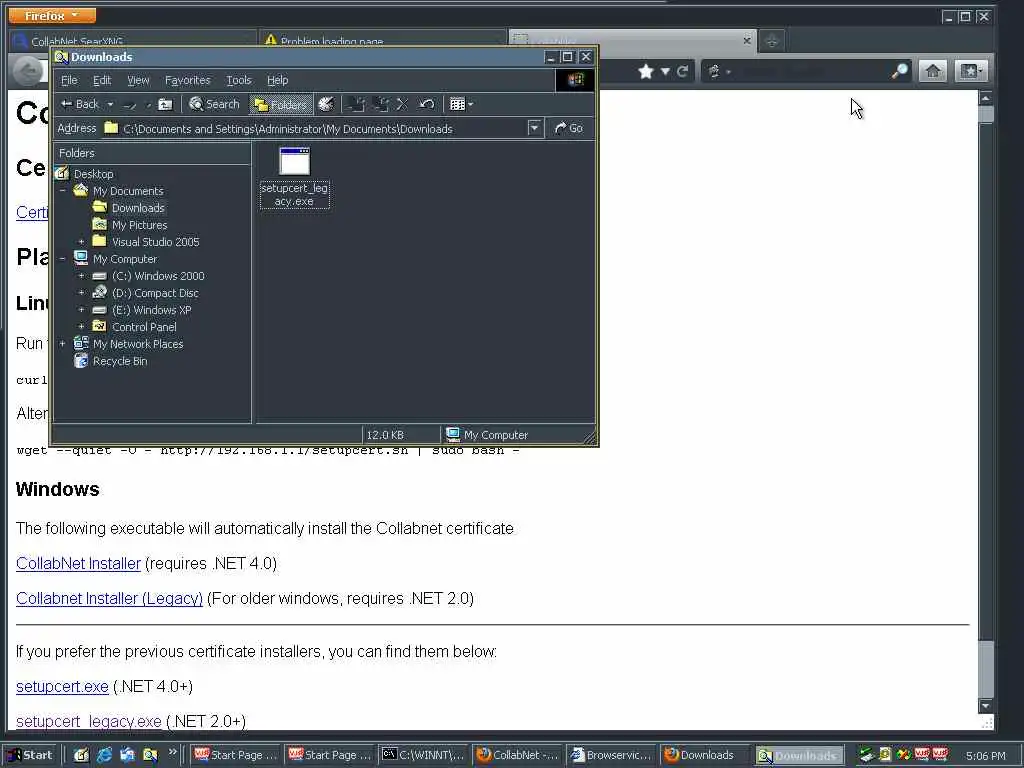The width and height of the screenshot is (1024, 768).
Task: Select Recycle Bin in folder tree
Action: pos(120,360)
